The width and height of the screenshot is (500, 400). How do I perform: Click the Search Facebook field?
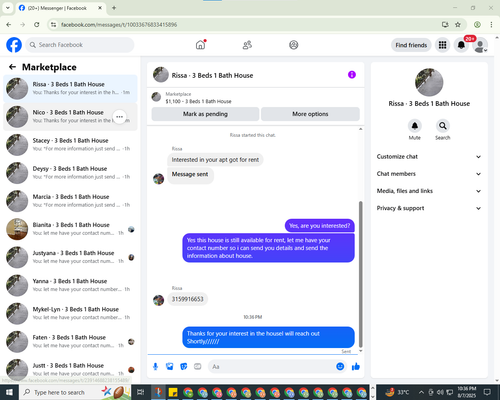click(x=80, y=45)
